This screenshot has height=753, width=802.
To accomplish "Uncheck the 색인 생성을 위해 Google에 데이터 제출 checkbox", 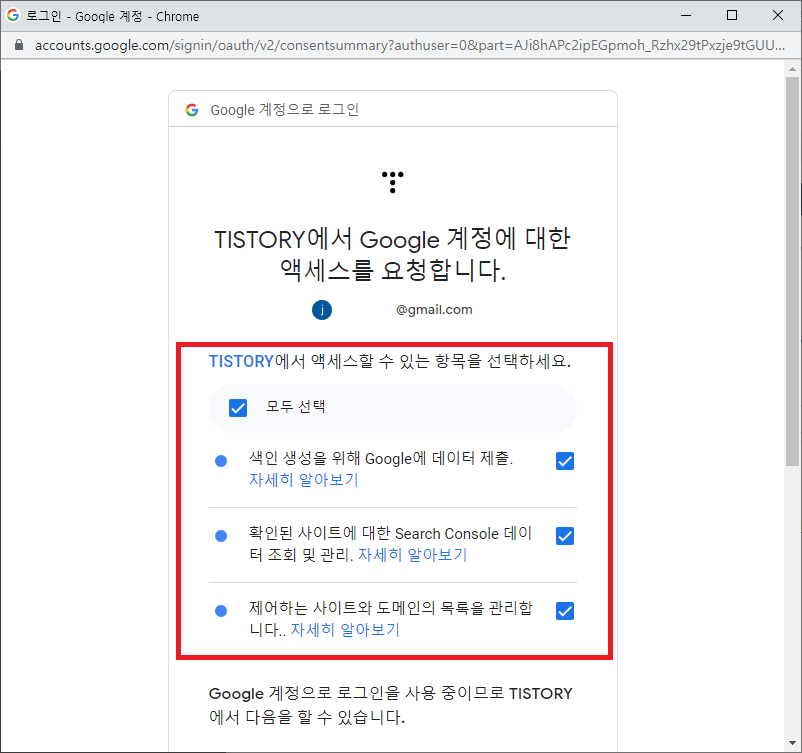I will click(x=565, y=461).
